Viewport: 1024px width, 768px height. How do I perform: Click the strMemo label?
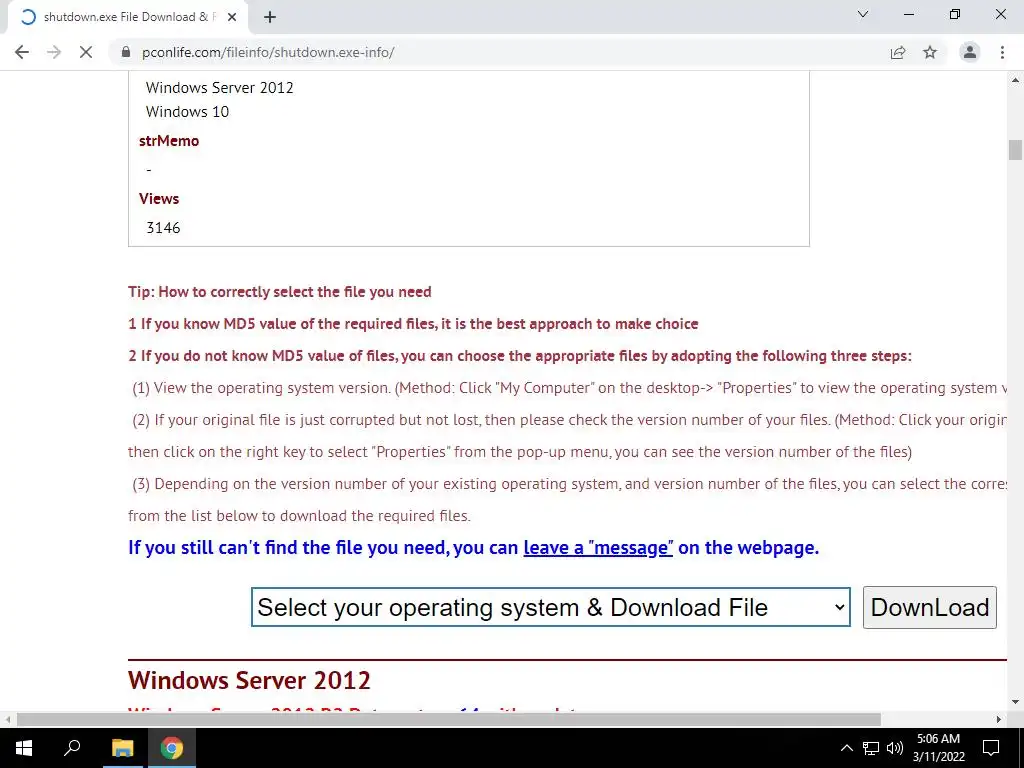[168, 140]
